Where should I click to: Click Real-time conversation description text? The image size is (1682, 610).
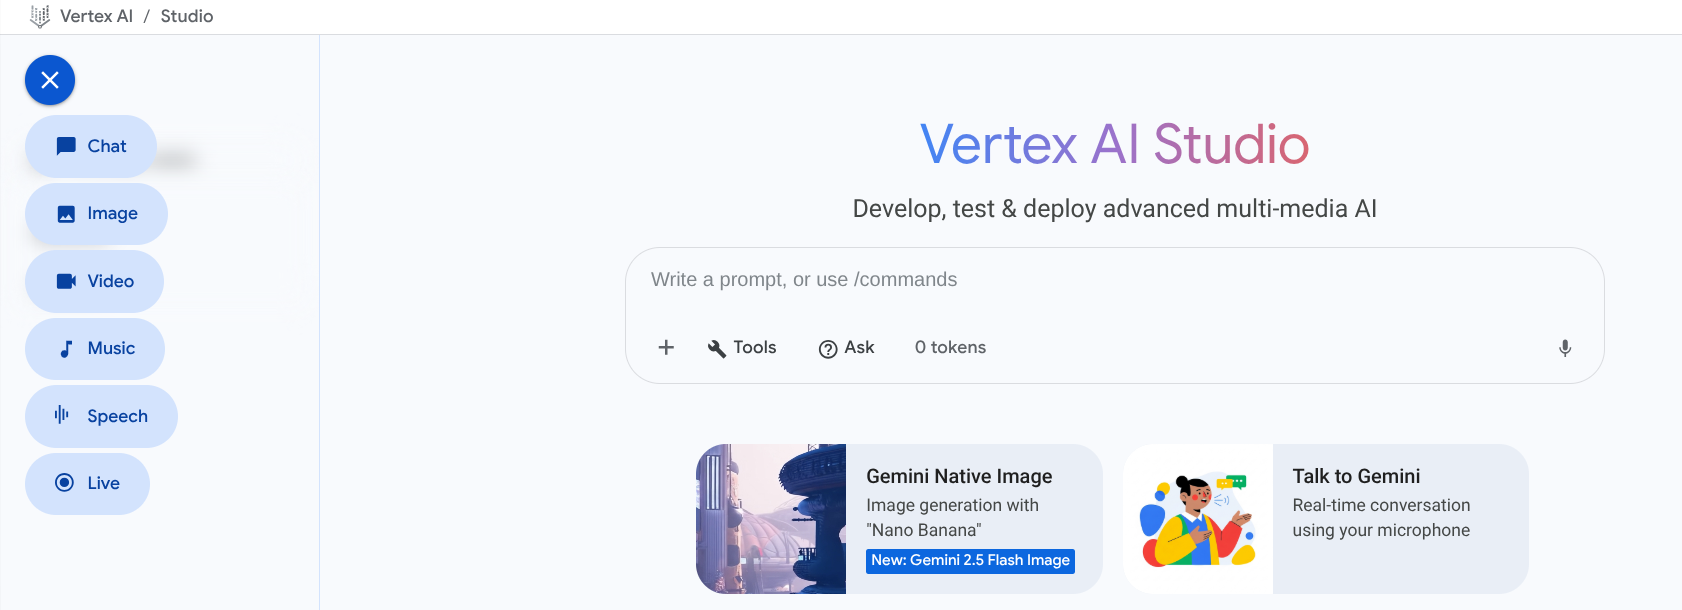pyautogui.click(x=1381, y=518)
